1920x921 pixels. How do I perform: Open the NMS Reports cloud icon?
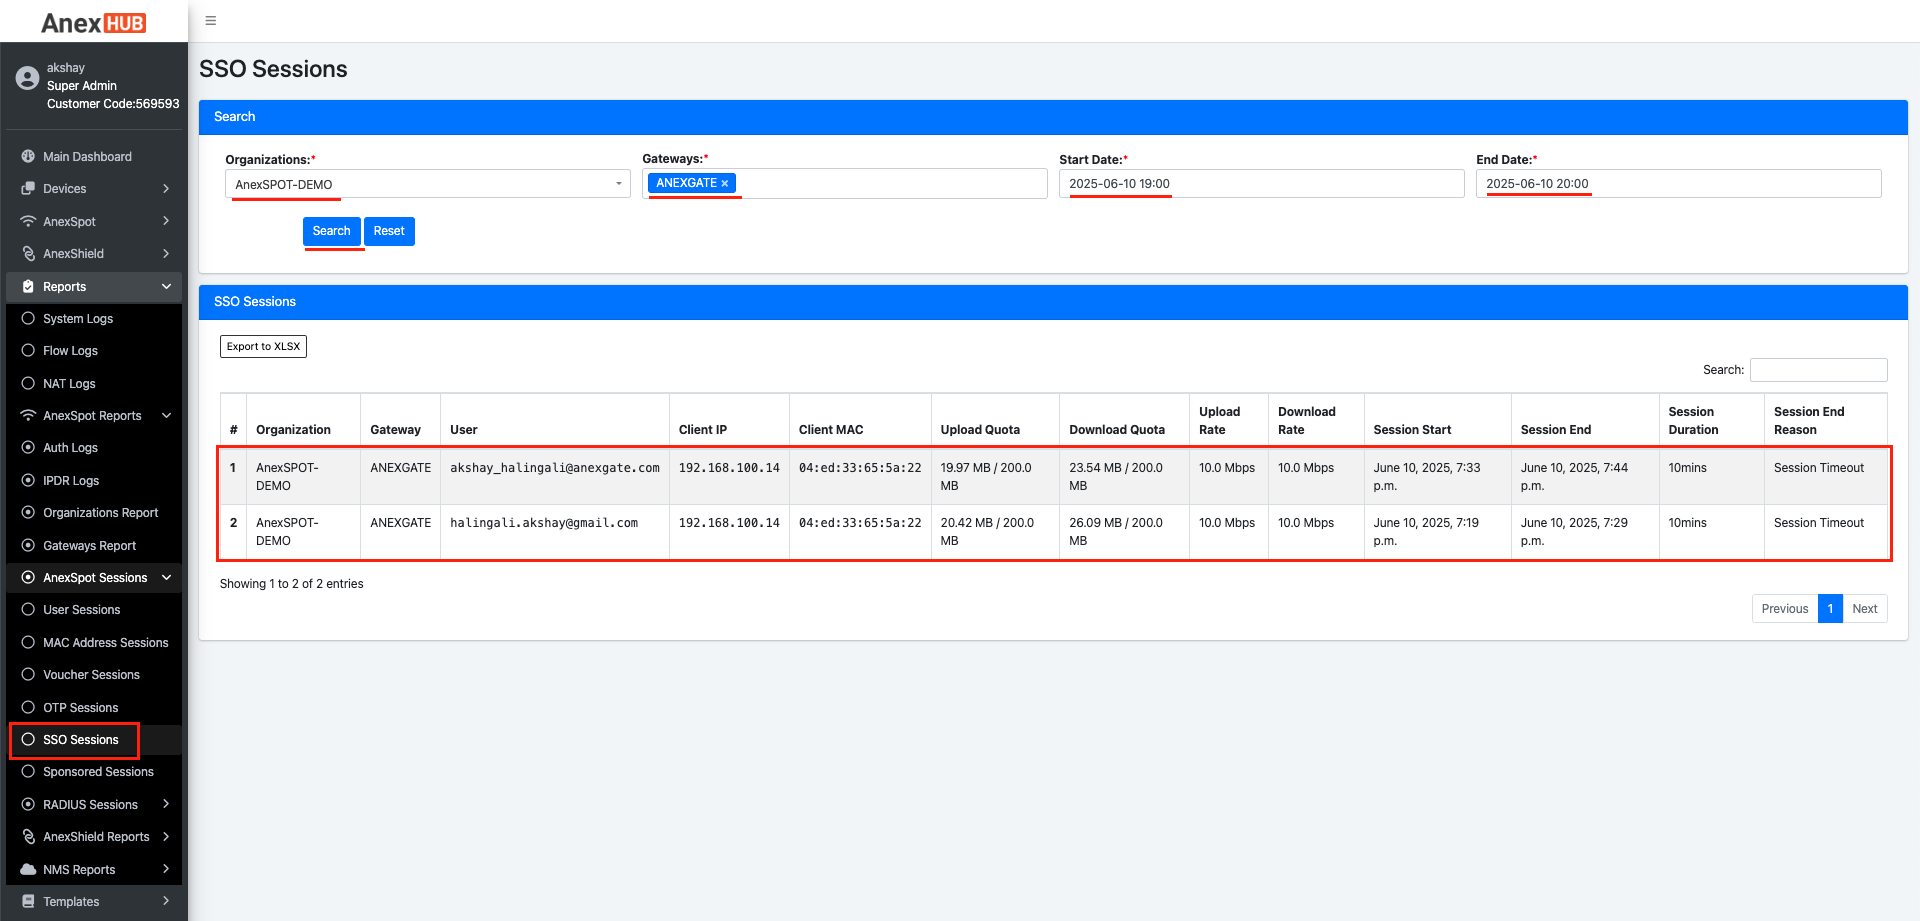(27, 869)
